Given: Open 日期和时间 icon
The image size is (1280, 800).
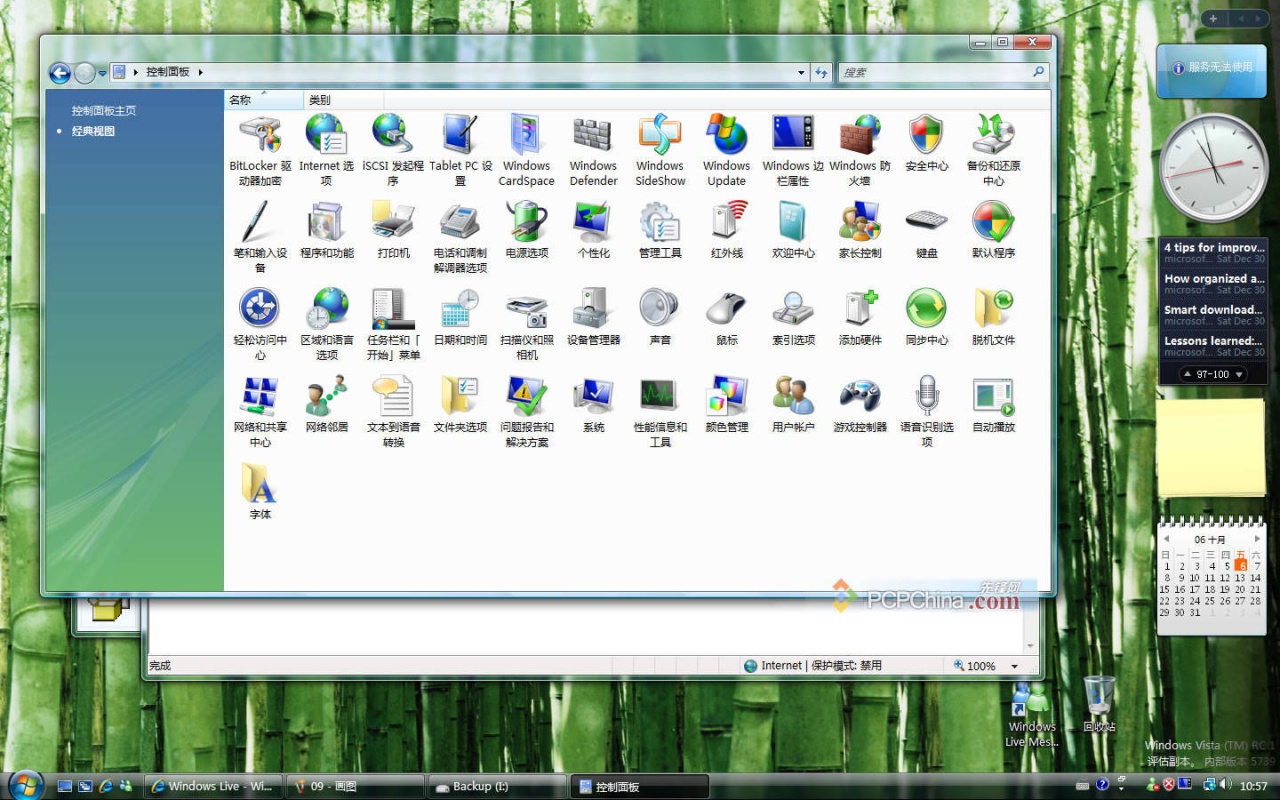Looking at the screenshot, I should (x=460, y=308).
